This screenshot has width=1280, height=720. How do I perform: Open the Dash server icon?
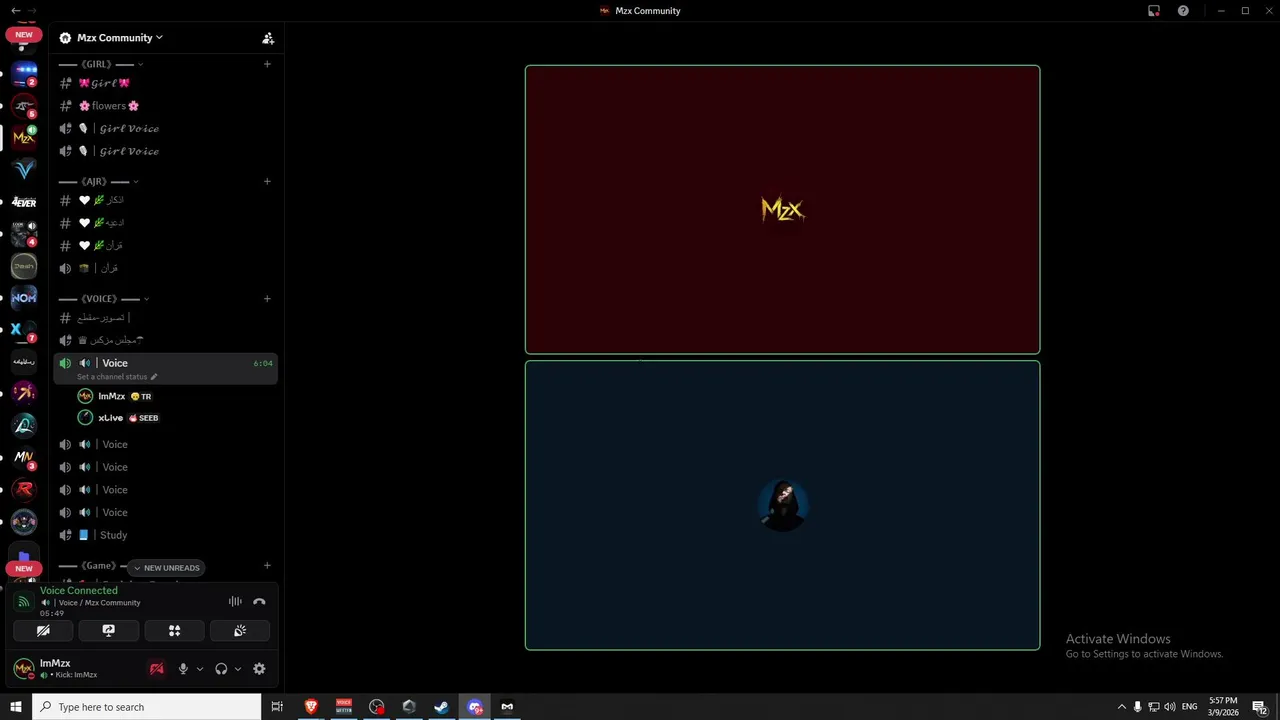point(24,266)
